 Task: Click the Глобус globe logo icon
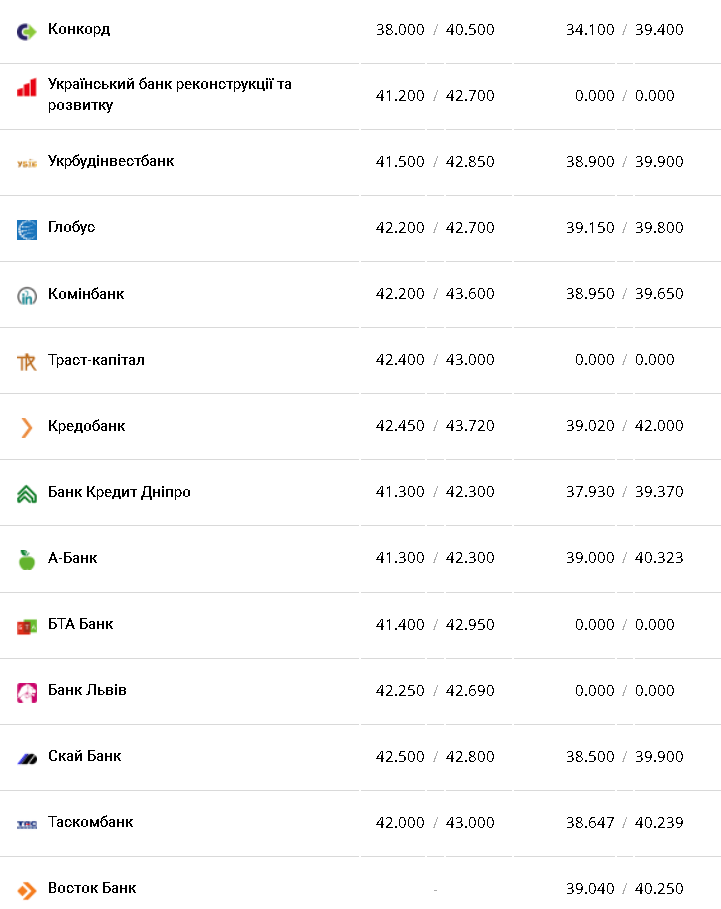[27, 229]
